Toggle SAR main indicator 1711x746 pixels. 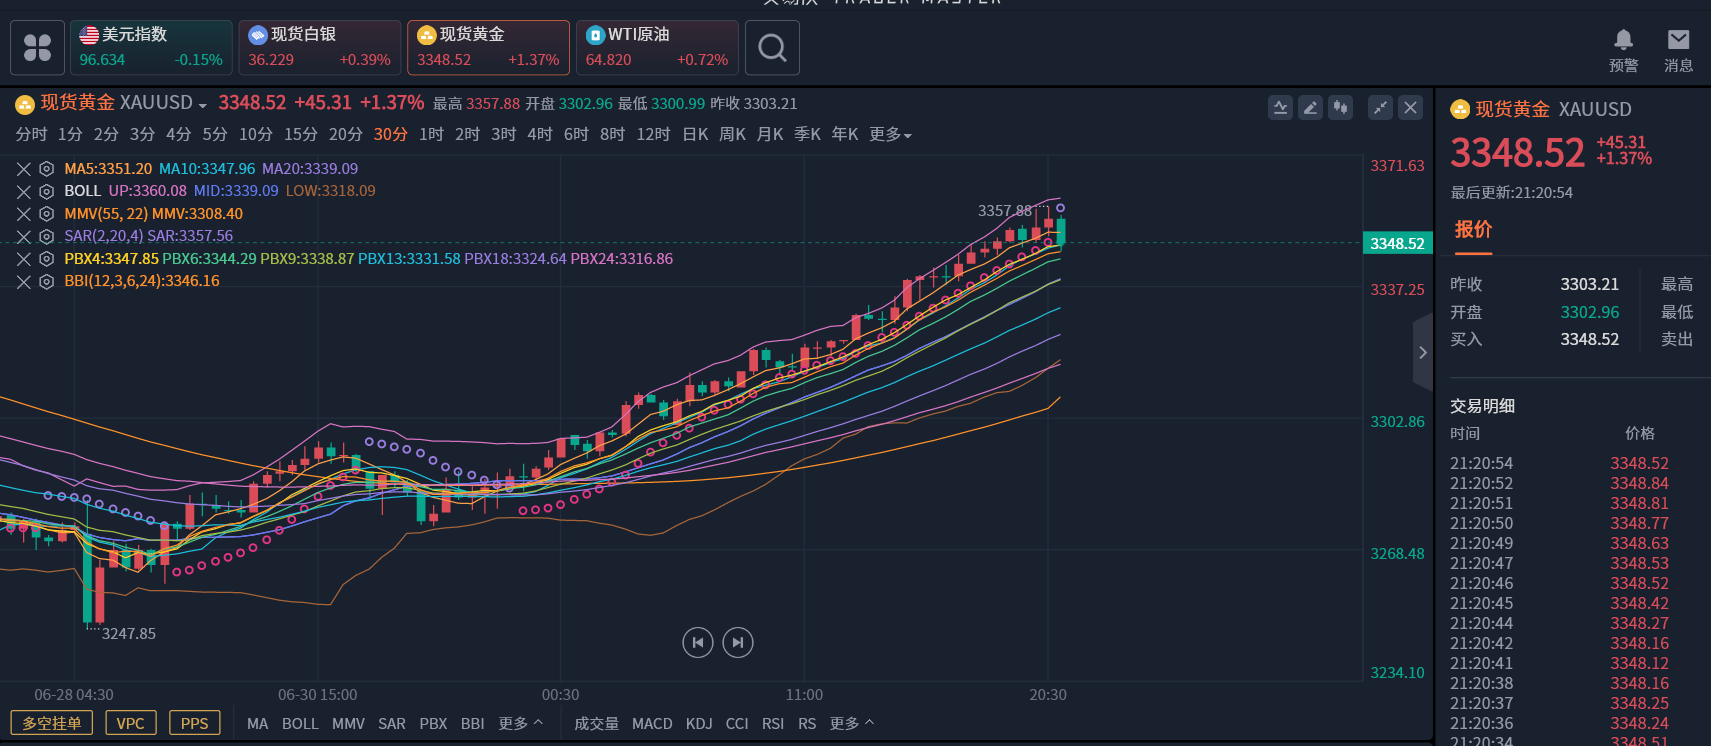coord(392,723)
